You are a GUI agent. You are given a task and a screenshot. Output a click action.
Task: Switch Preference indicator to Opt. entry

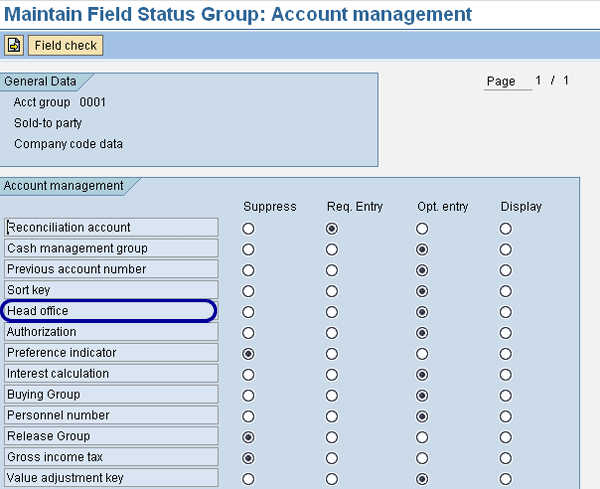pyautogui.click(x=424, y=353)
